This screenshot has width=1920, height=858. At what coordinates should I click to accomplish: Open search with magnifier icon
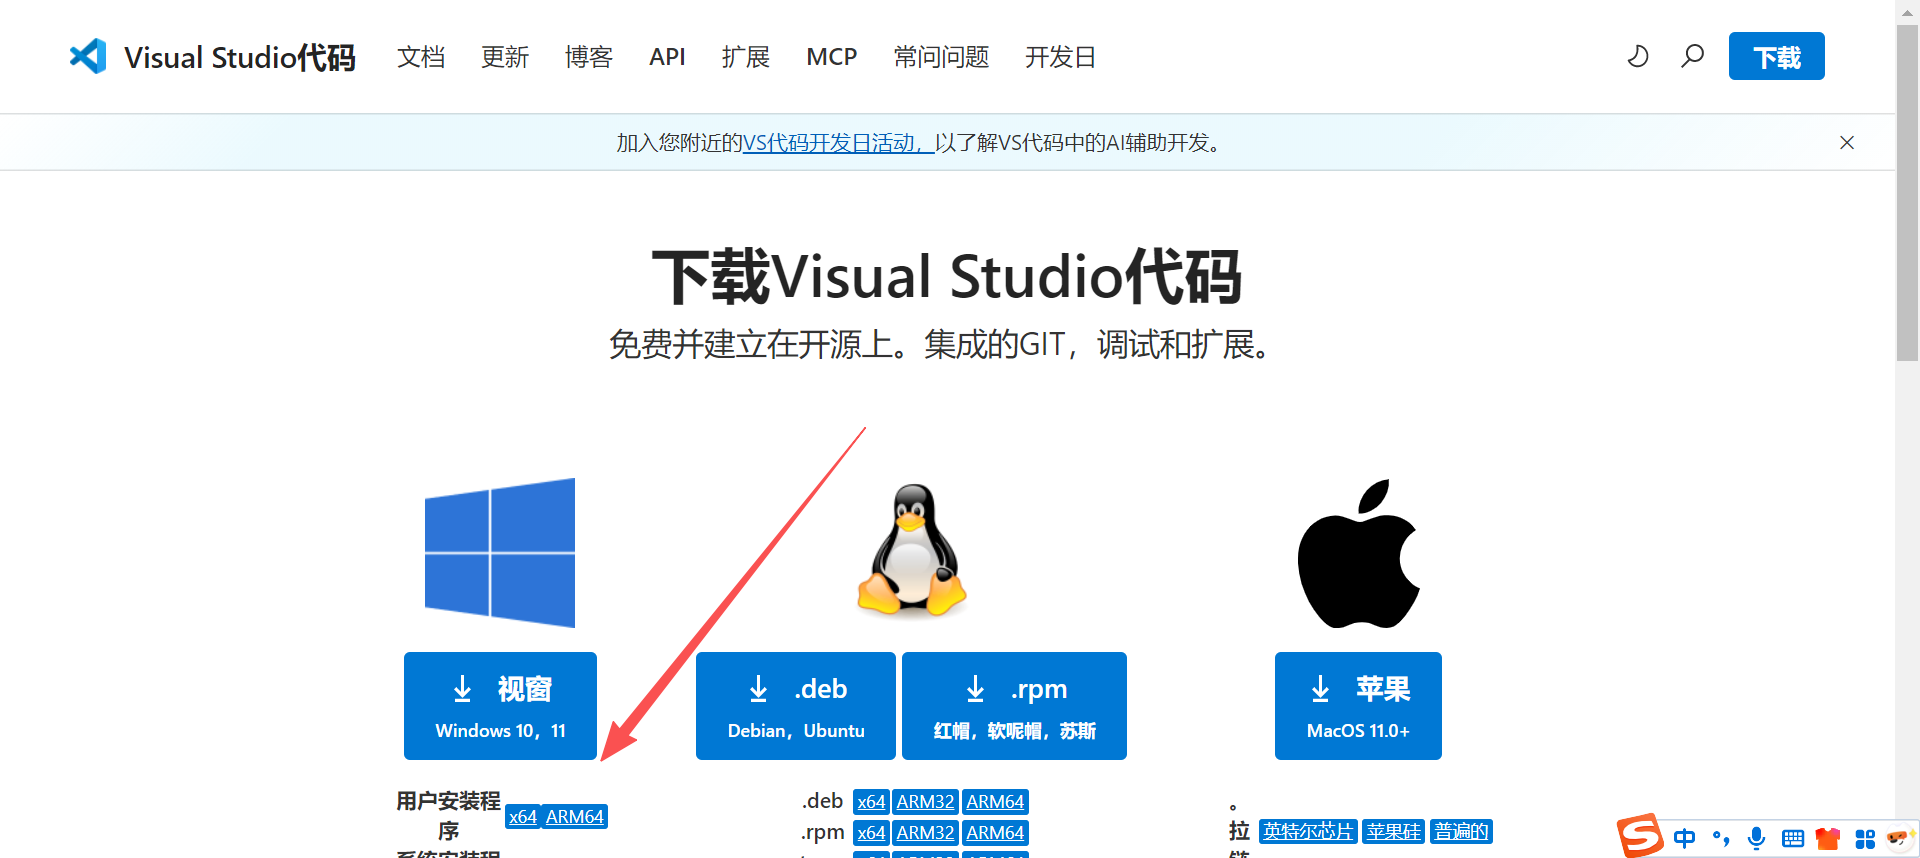1692,56
